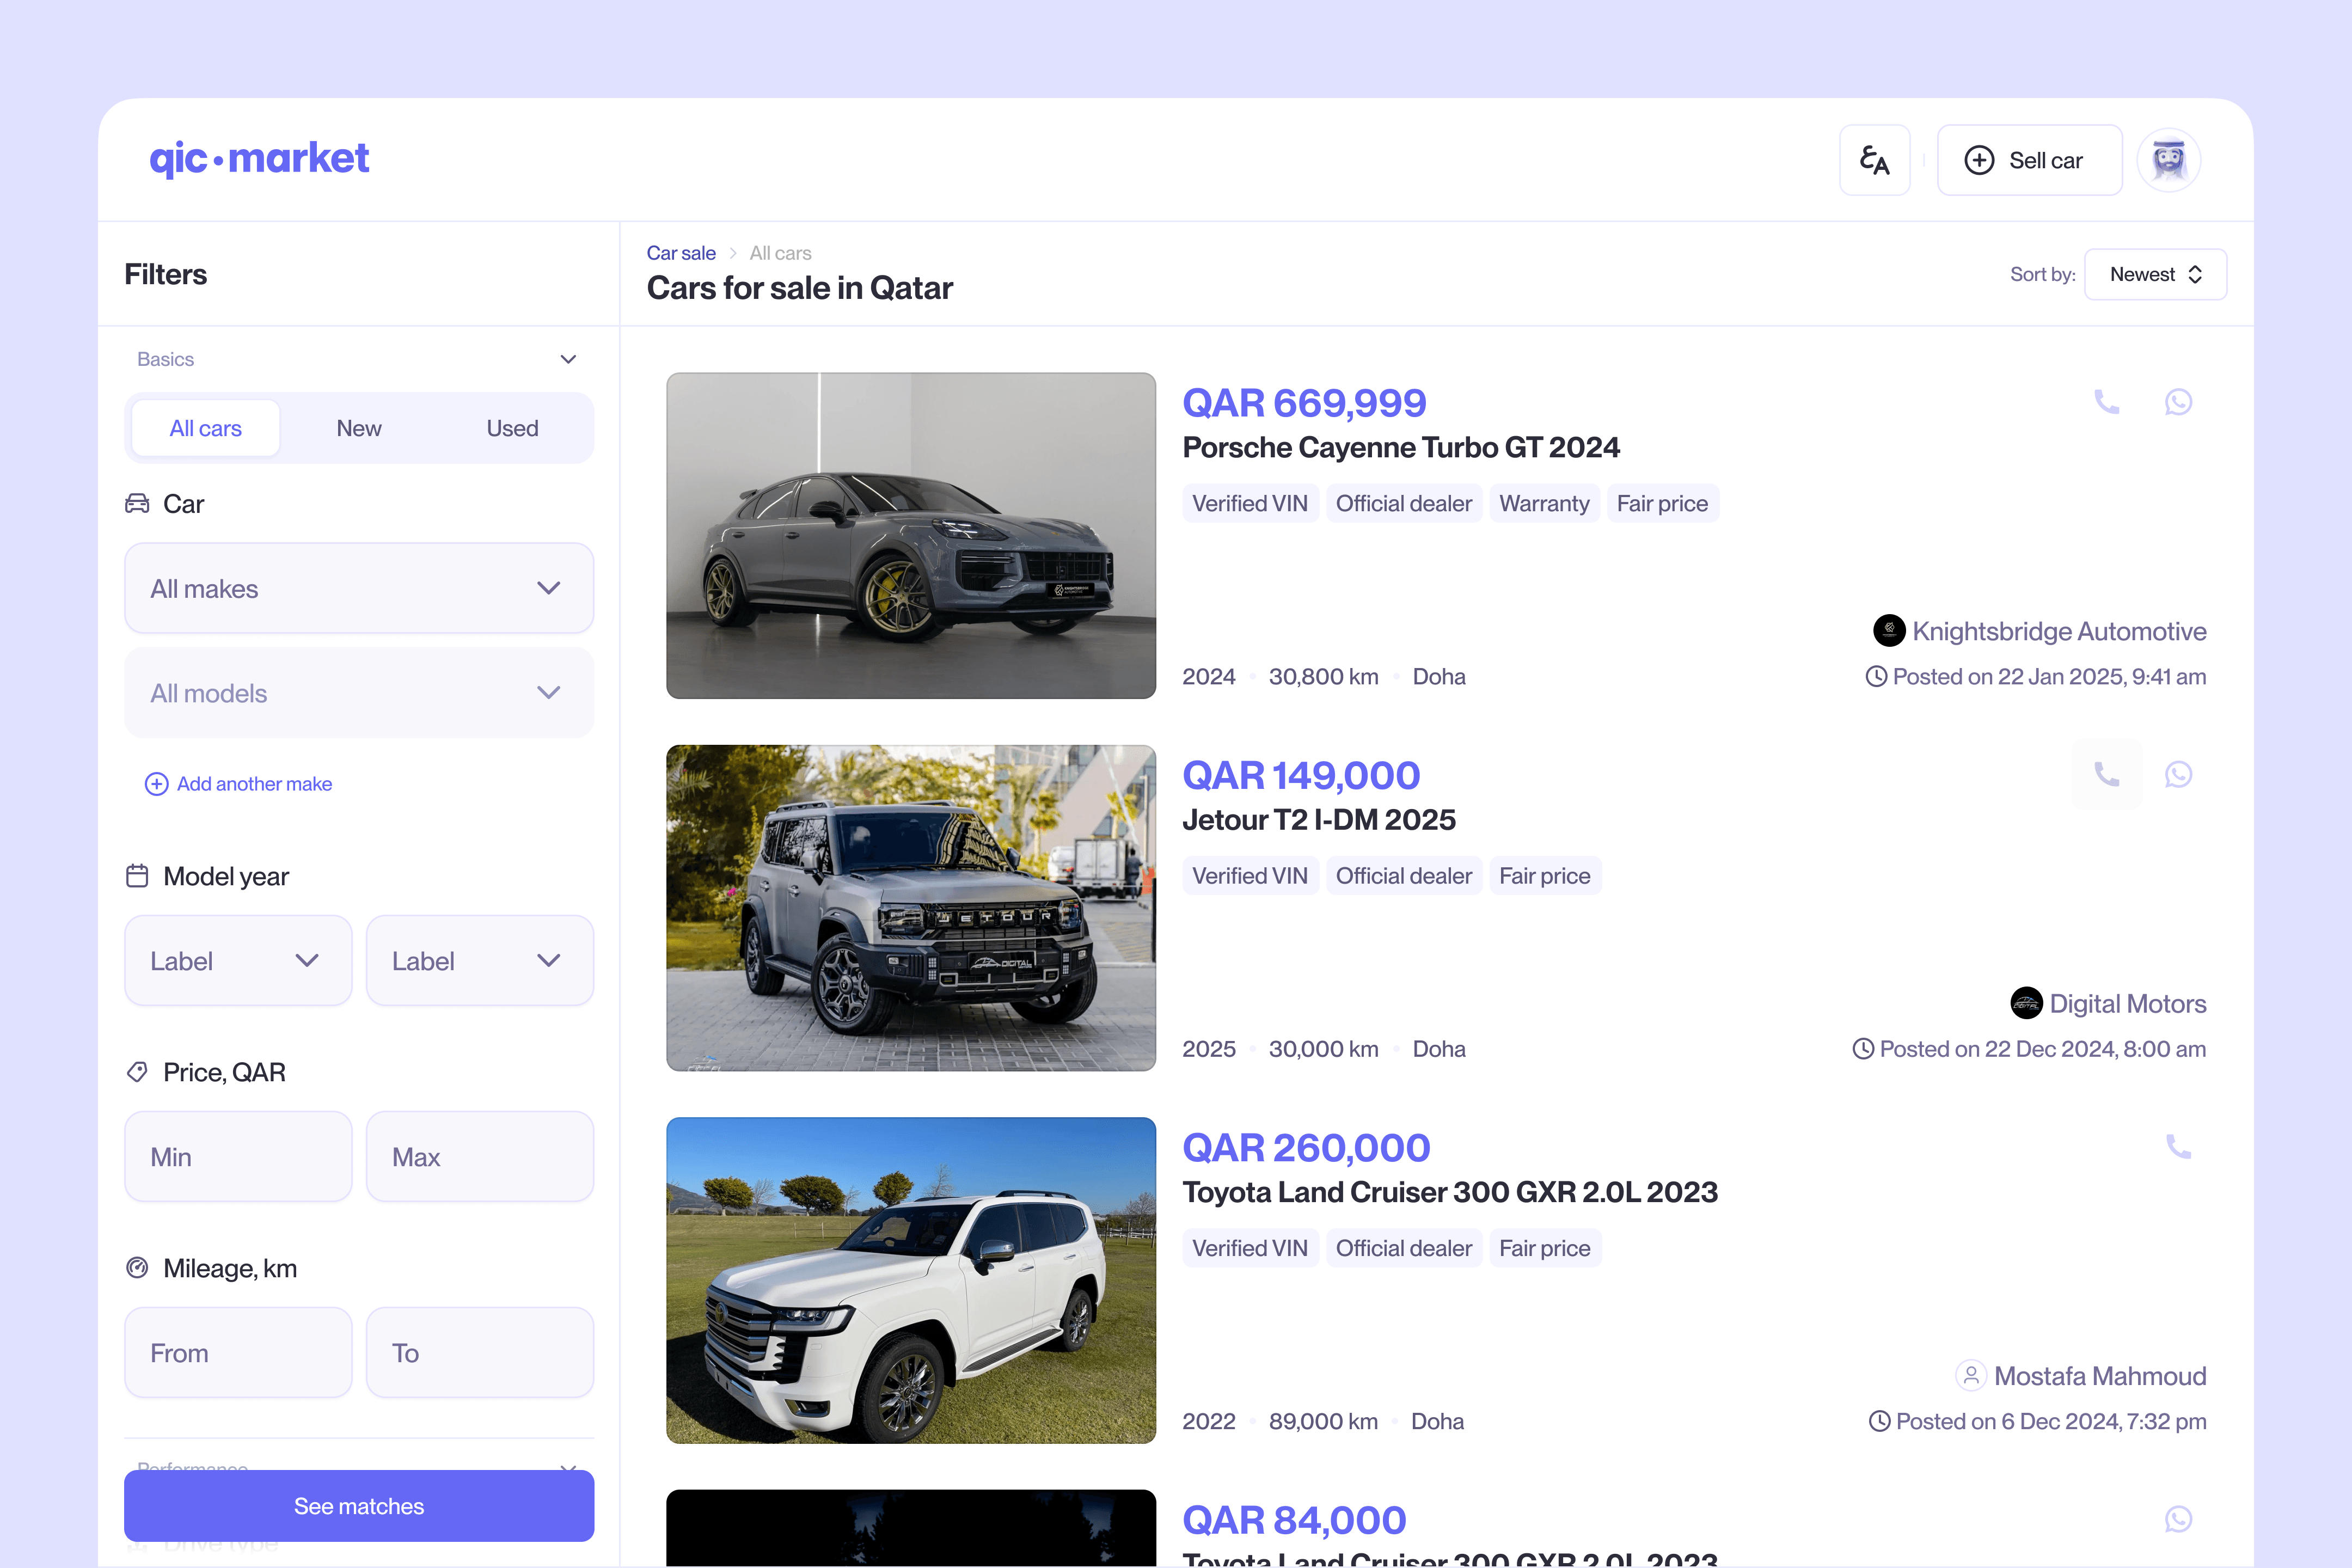Open the user profile avatar

(2168, 160)
